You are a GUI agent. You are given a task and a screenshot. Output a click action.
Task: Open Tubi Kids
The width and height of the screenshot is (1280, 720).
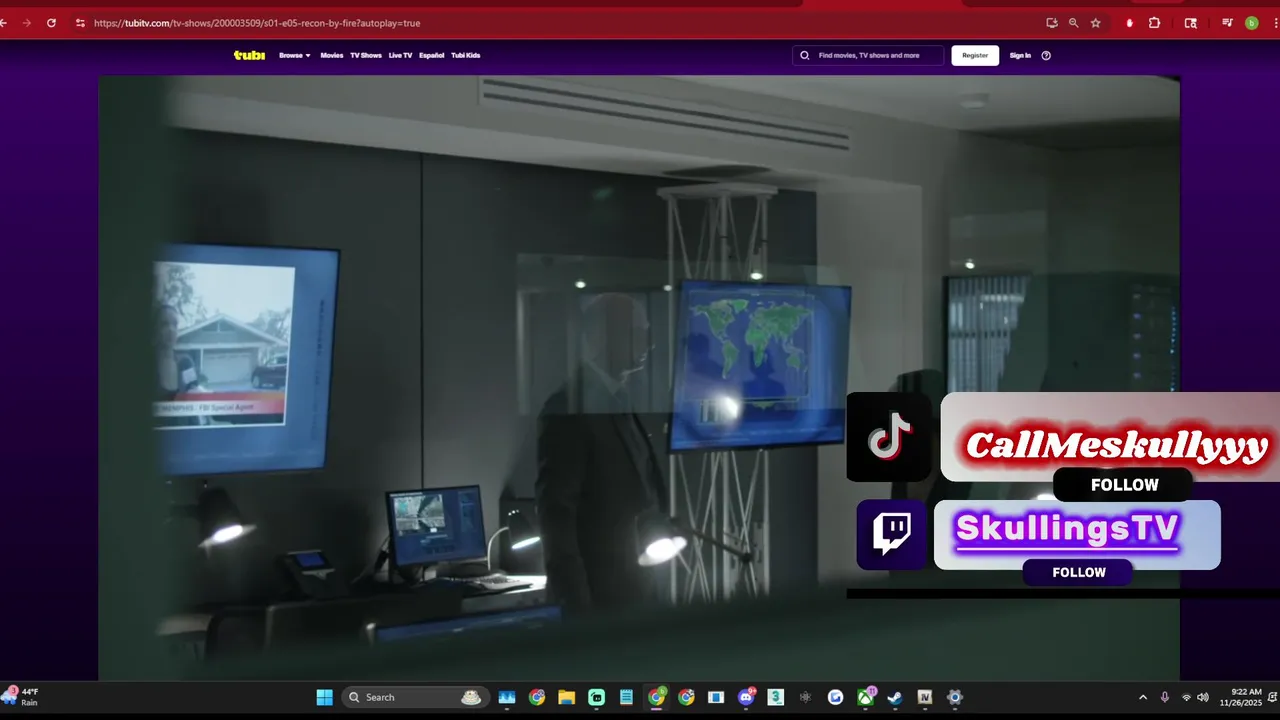[465, 55]
